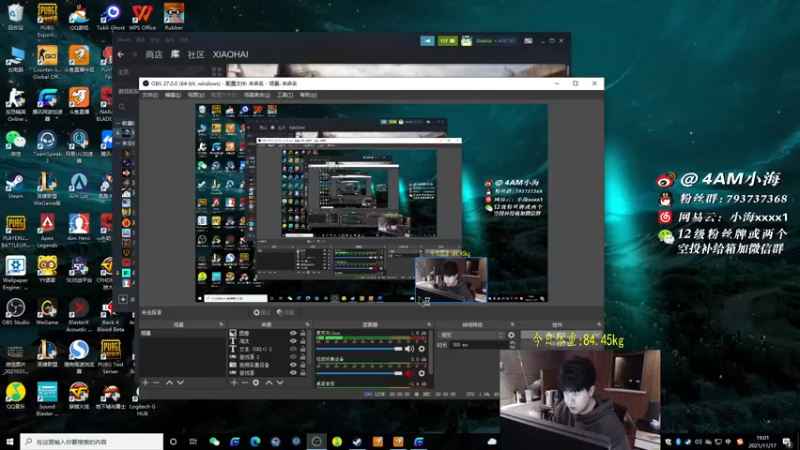
Task: Toggle visibility of 游戏源 2 source
Action: tap(293, 357)
